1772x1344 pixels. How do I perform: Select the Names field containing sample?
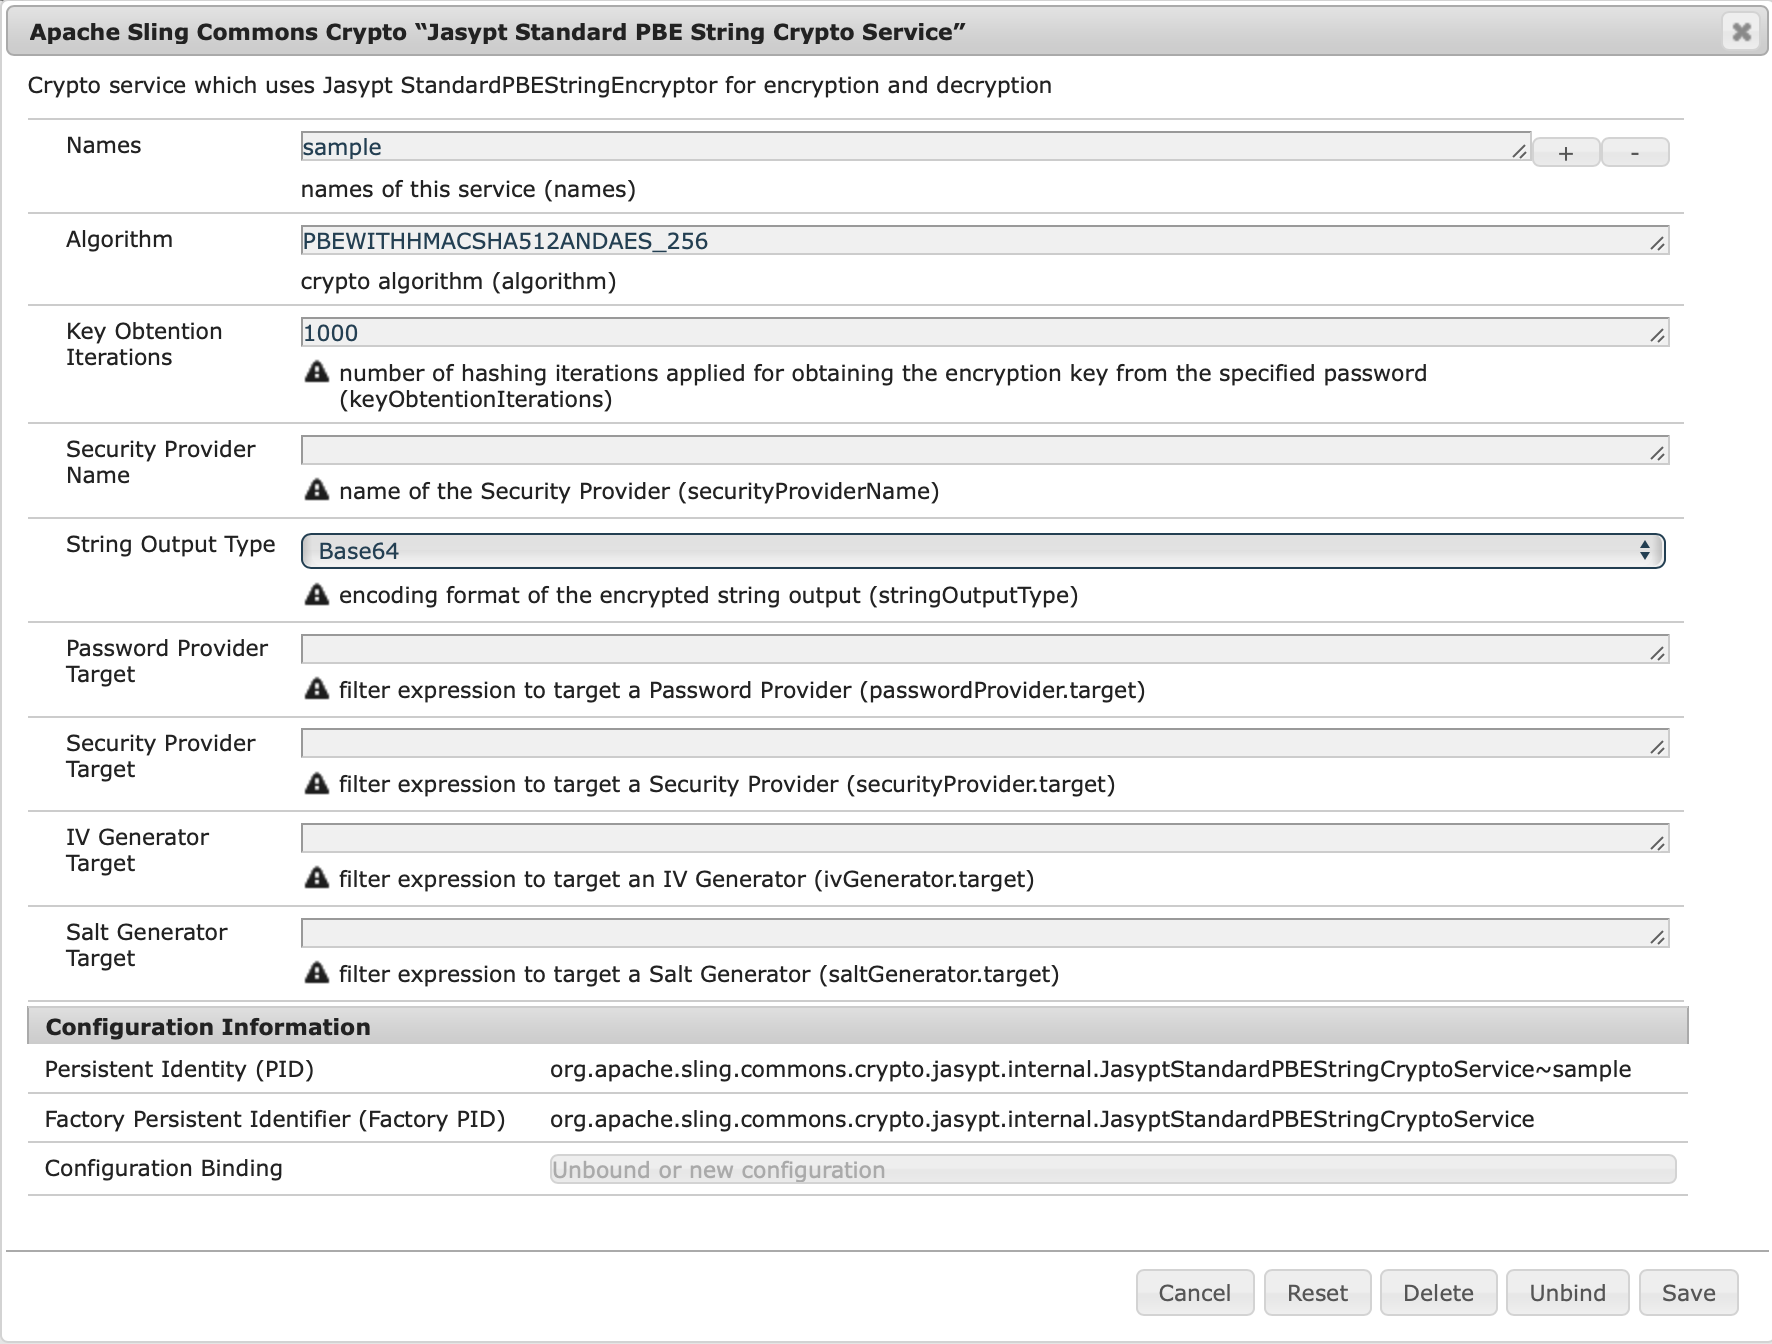(914, 147)
